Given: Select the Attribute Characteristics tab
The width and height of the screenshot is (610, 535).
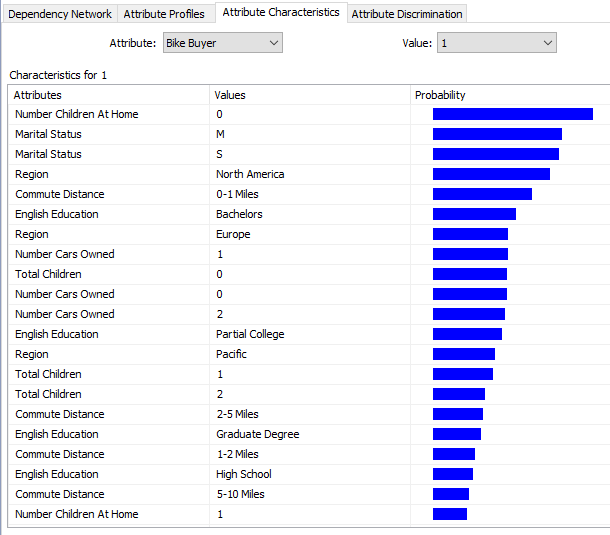Looking at the screenshot, I should tap(280, 13).
